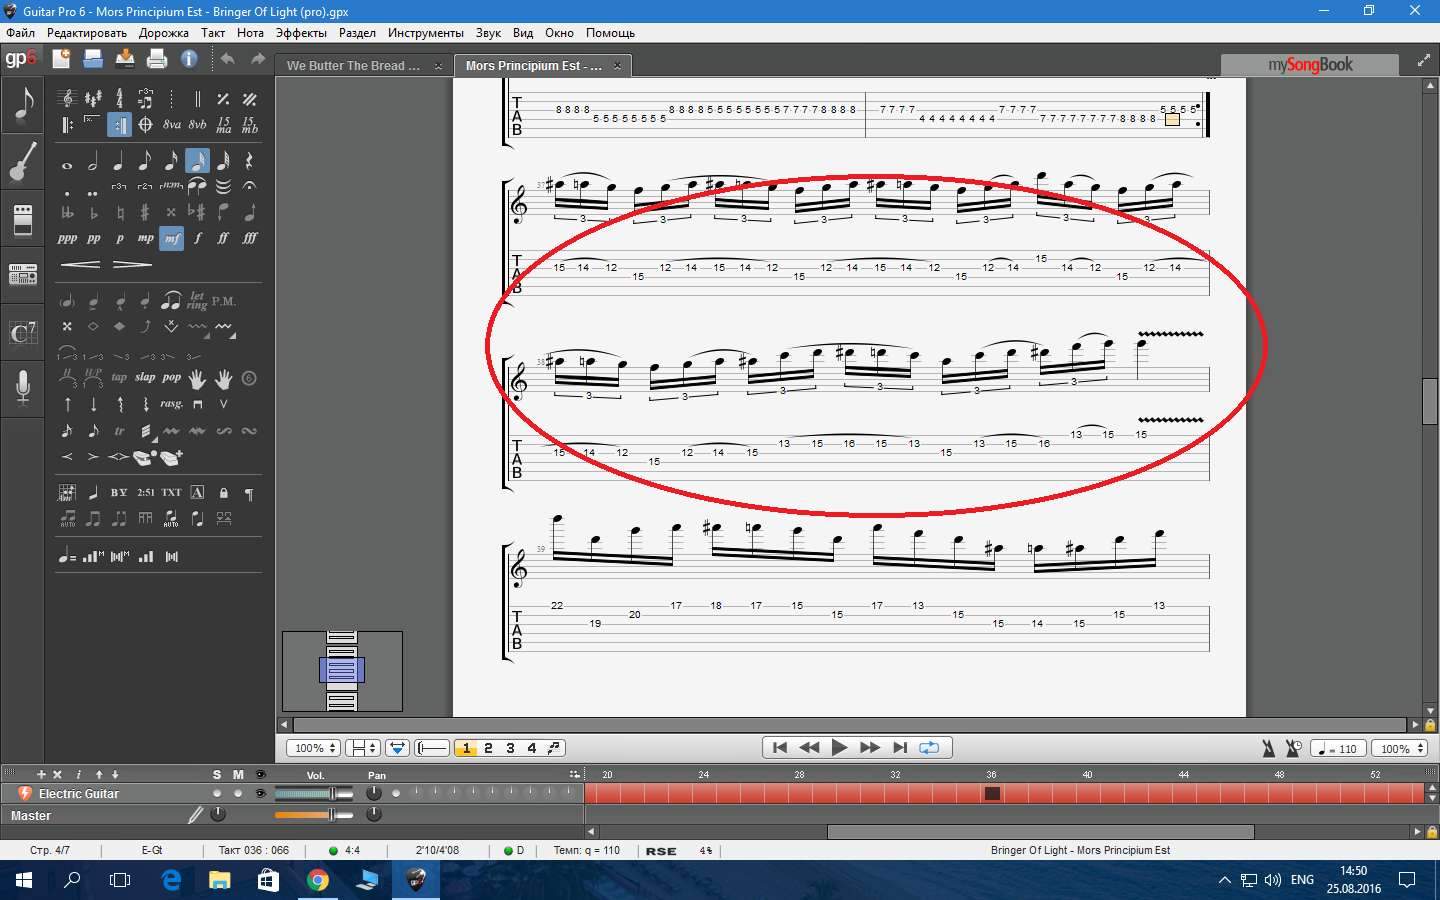This screenshot has width=1440, height=900.
Task: Open the mySongBook panel
Action: (x=1310, y=65)
